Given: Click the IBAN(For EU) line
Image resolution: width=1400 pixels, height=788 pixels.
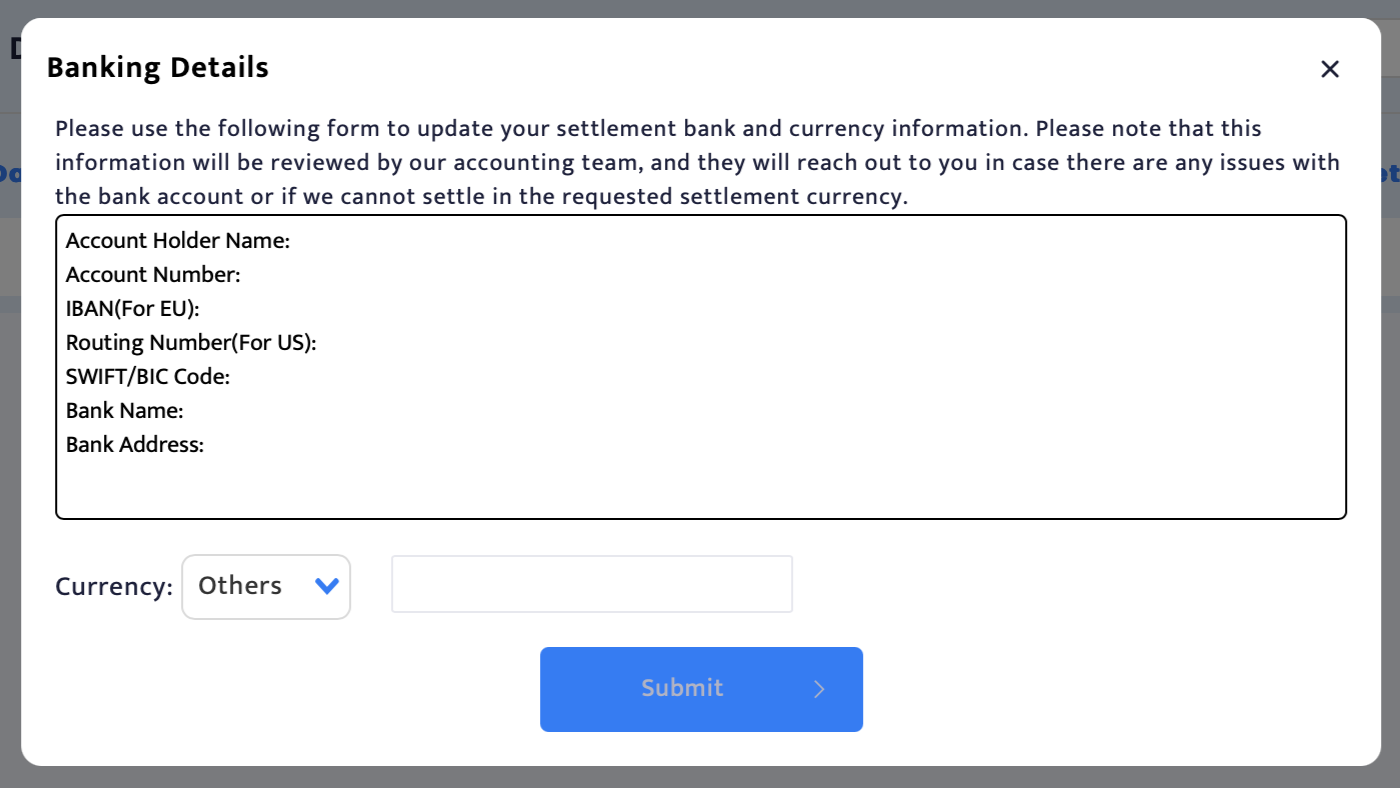Looking at the screenshot, I should pos(133,309).
